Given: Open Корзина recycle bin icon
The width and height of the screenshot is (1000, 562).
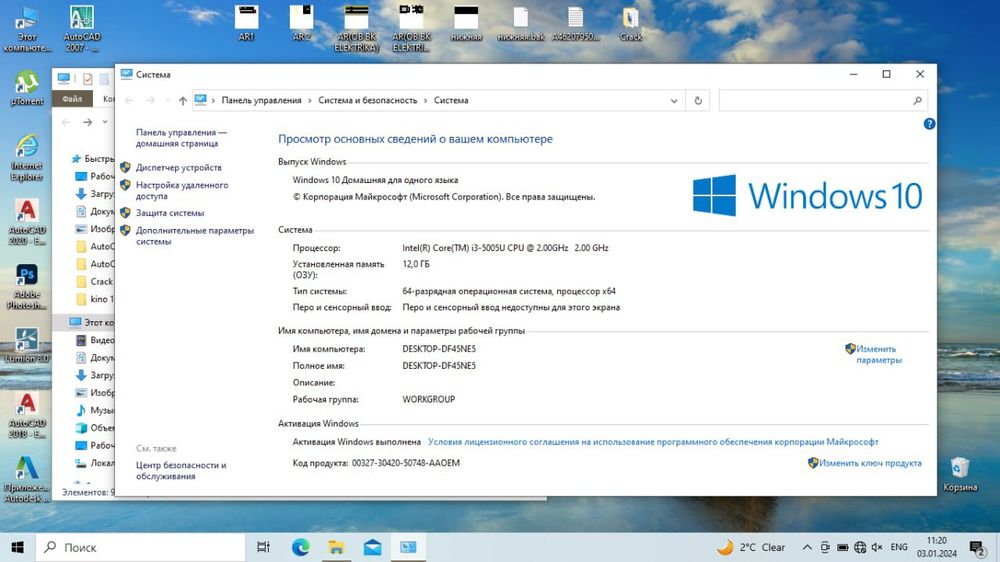Looking at the screenshot, I should (x=960, y=474).
